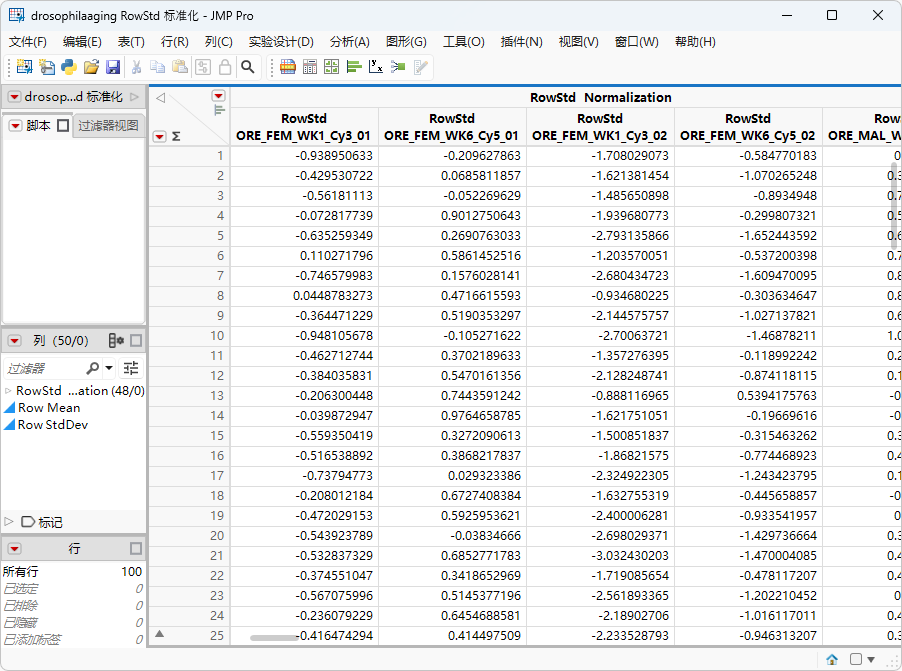902x671 pixels.
Task: Select column header RowStd ORE_FEM_WK1_Cy3_02
Action: (x=599, y=127)
